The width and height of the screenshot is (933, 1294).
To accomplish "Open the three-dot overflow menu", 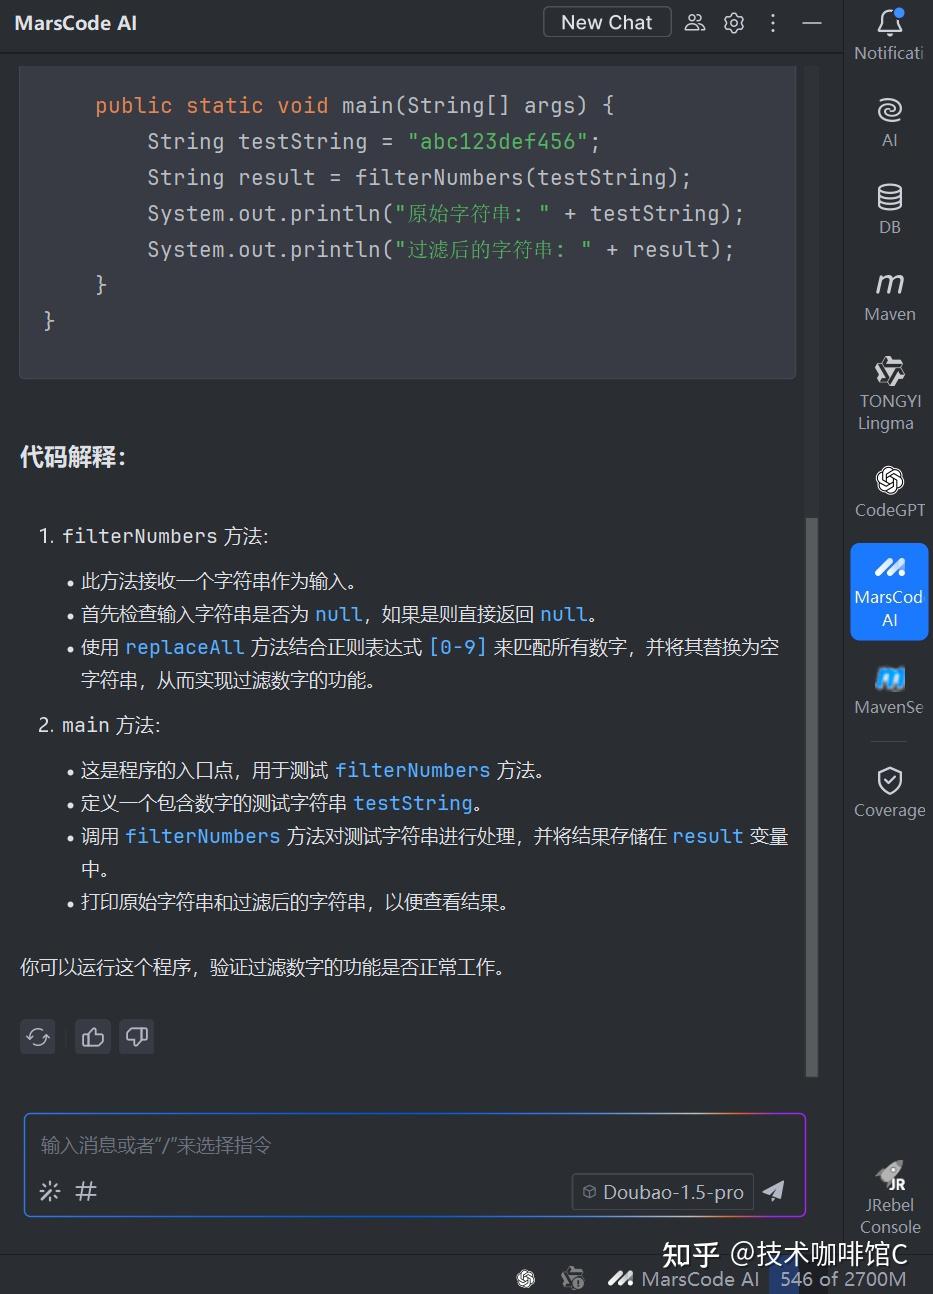I will click(773, 22).
